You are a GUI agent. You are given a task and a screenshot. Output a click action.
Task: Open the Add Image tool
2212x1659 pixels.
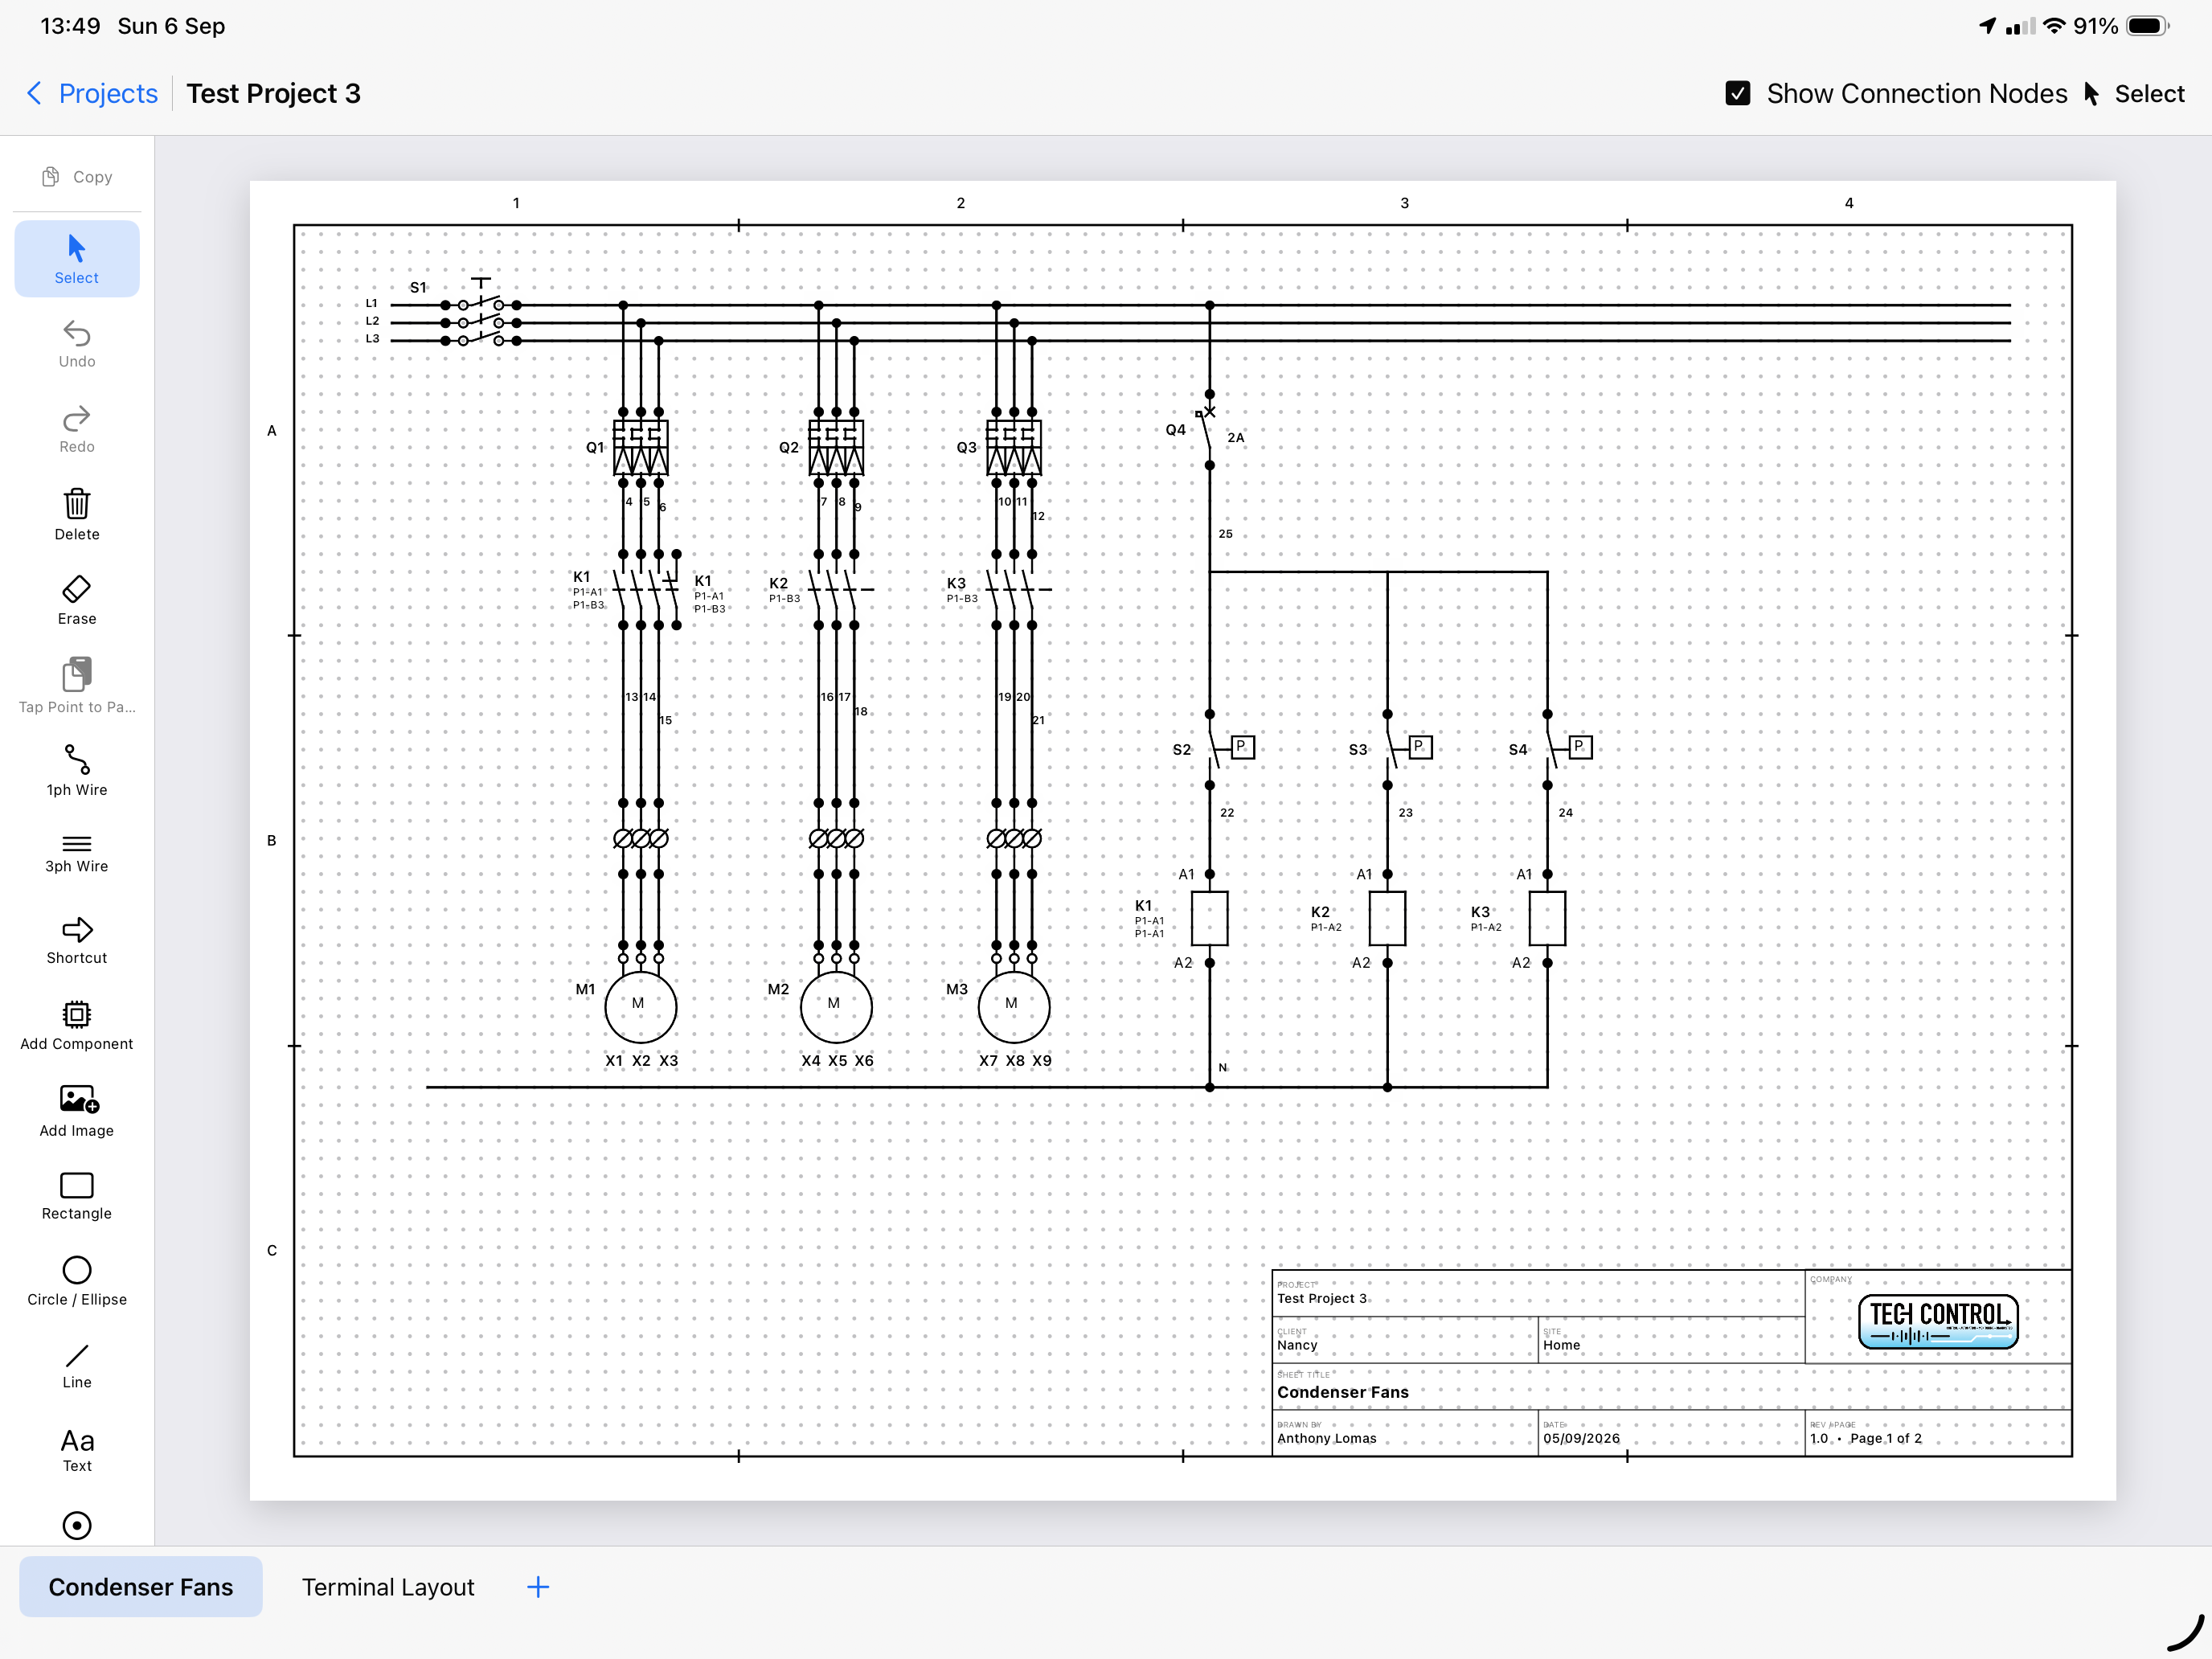77,1111
